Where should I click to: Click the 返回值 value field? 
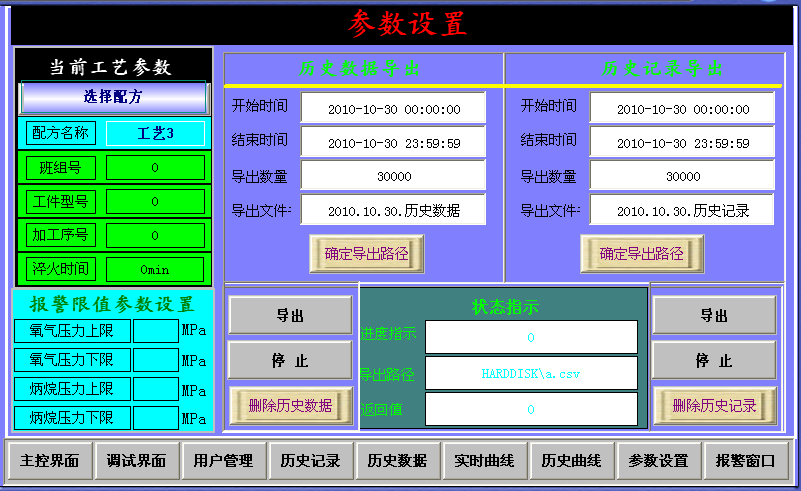coord(531,409)
